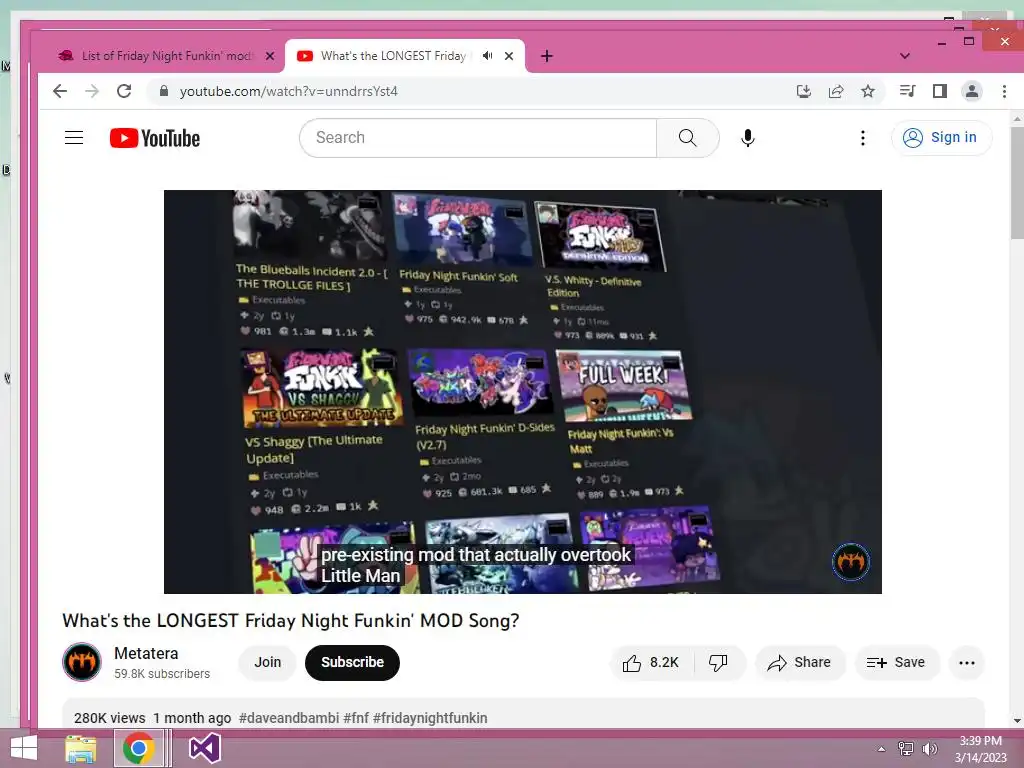The height and width of the screenshot is (768, 1024).
Task: Expand the tab search chevron dropdown
Action: click(904, 56)
